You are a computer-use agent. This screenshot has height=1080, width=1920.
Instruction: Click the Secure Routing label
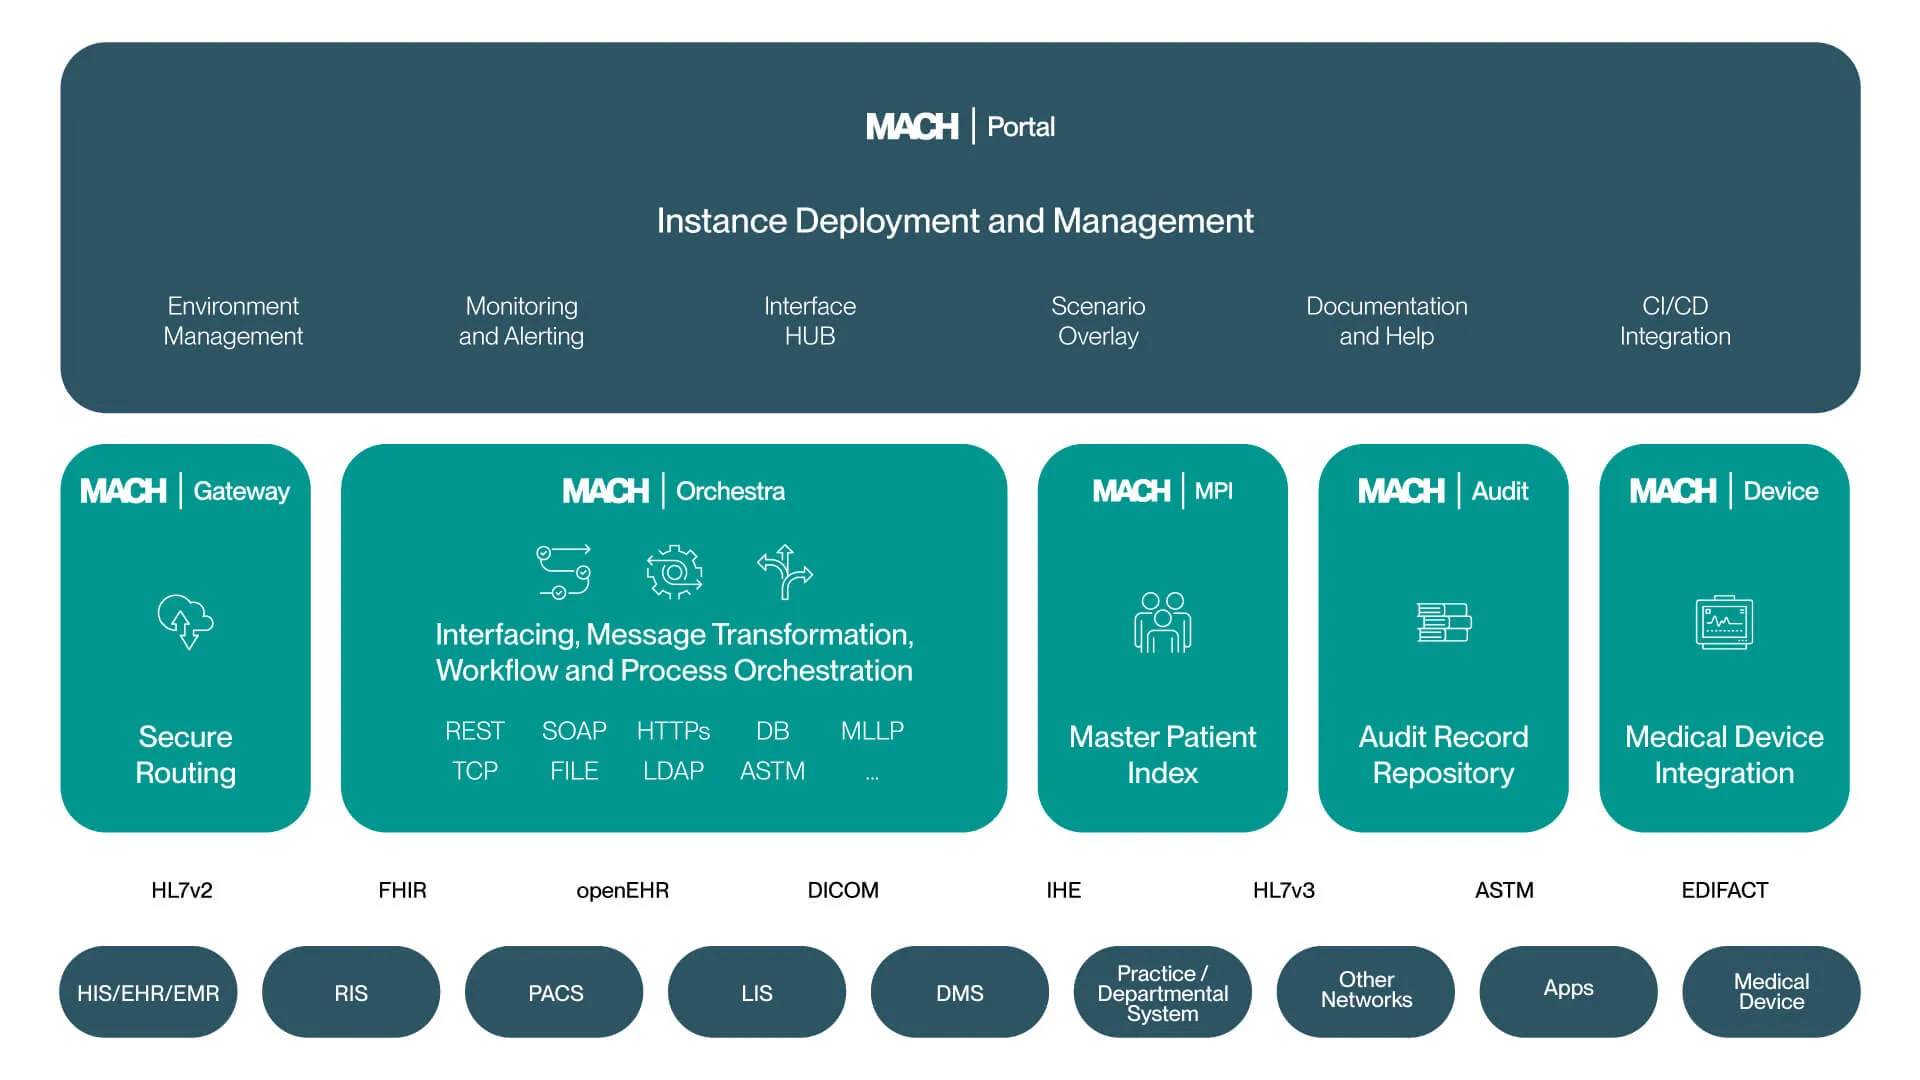(x=186, y=755)
